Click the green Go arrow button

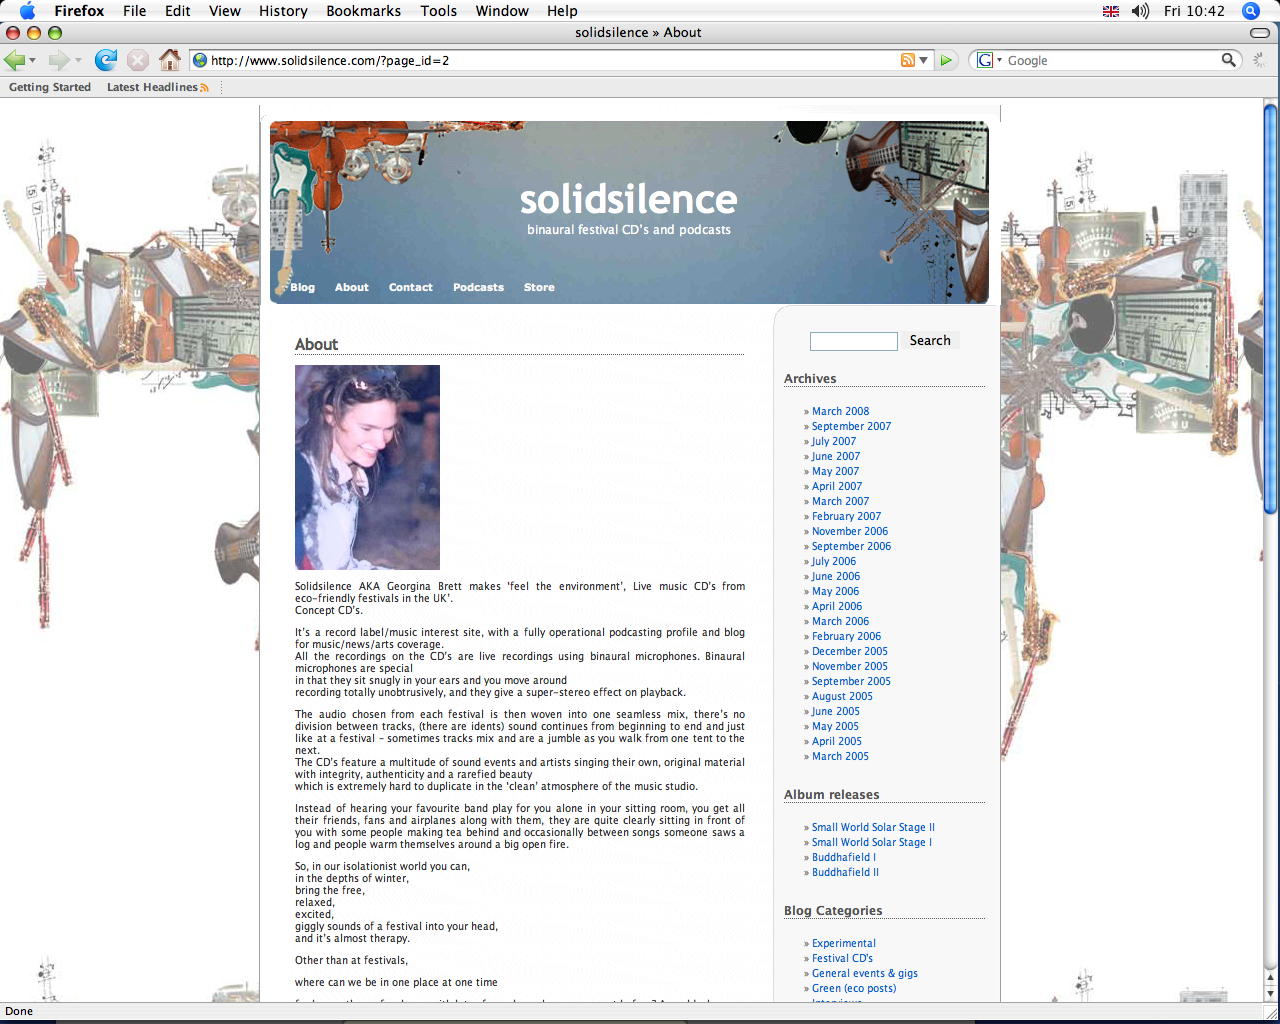tap(946, 60)
